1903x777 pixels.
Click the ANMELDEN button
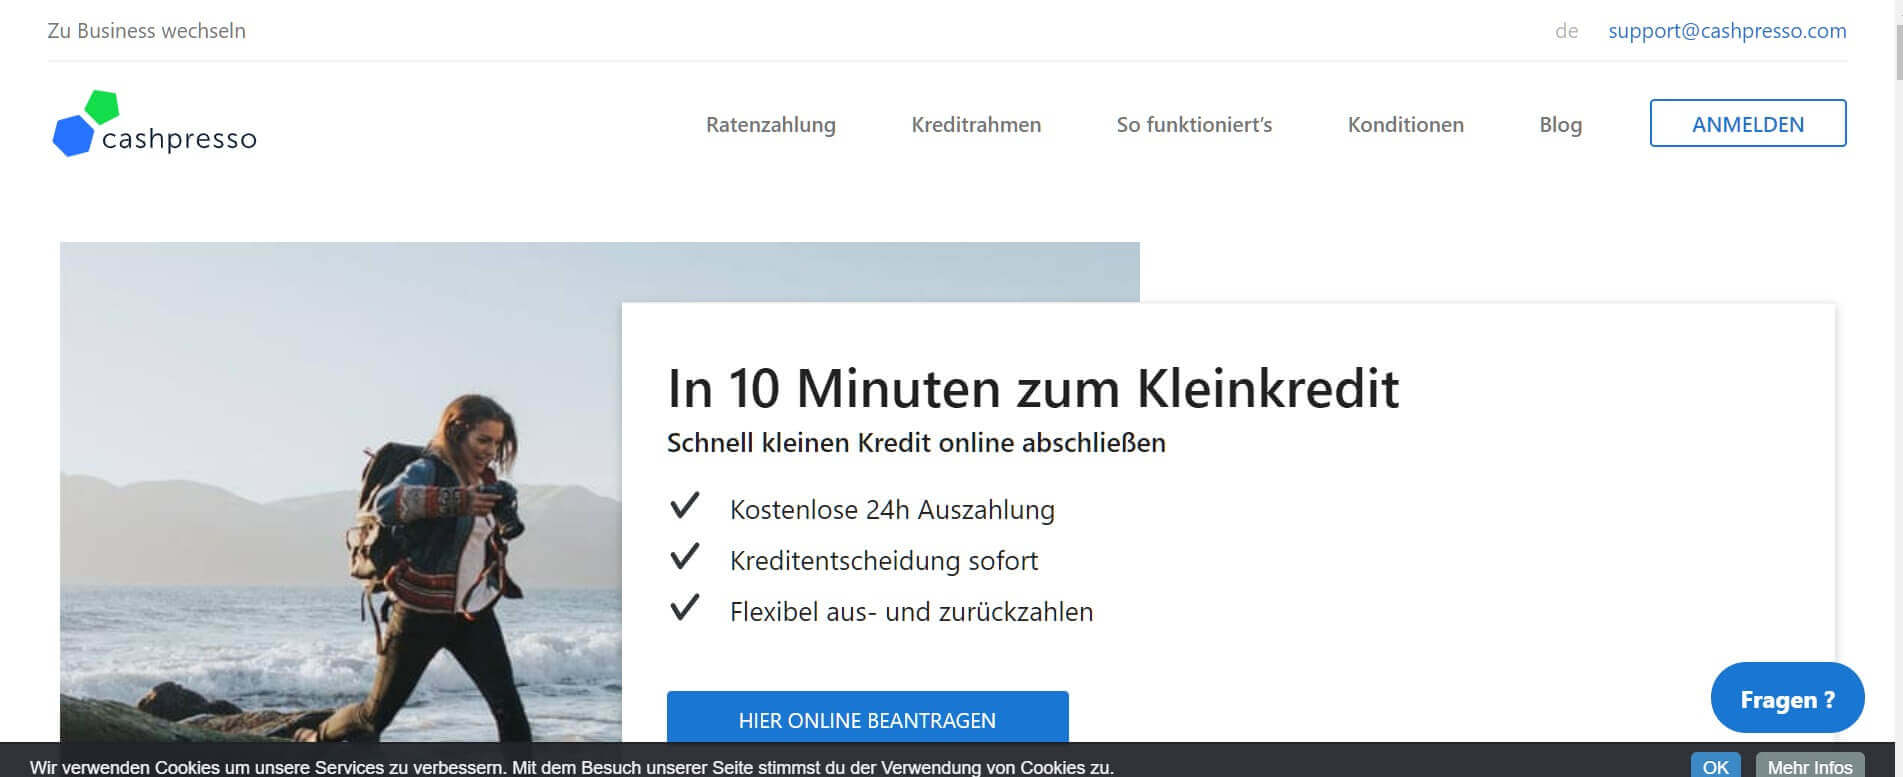1748,123
